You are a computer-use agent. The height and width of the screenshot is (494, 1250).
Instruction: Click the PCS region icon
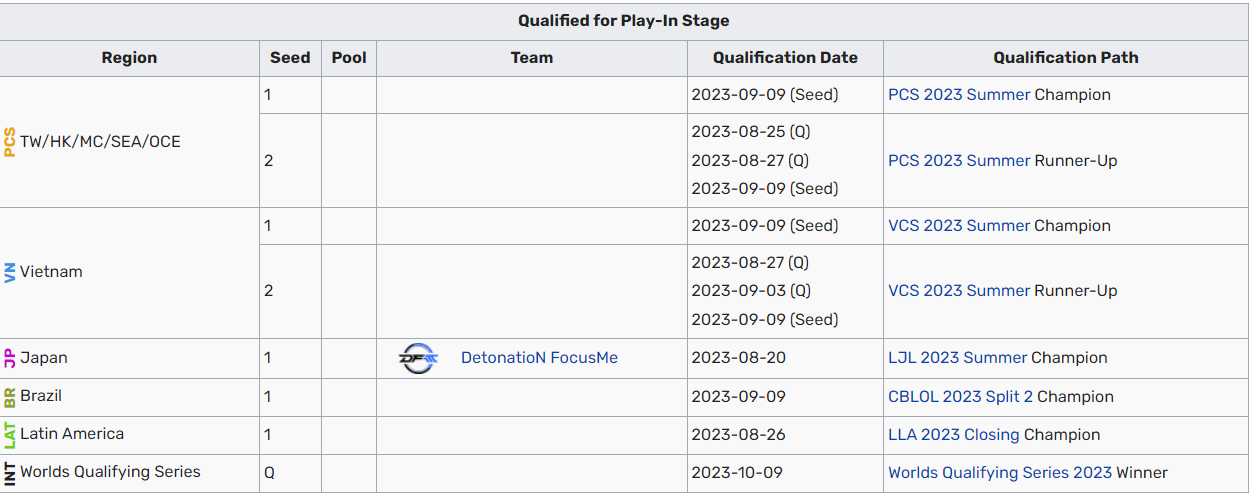(10, 142)
